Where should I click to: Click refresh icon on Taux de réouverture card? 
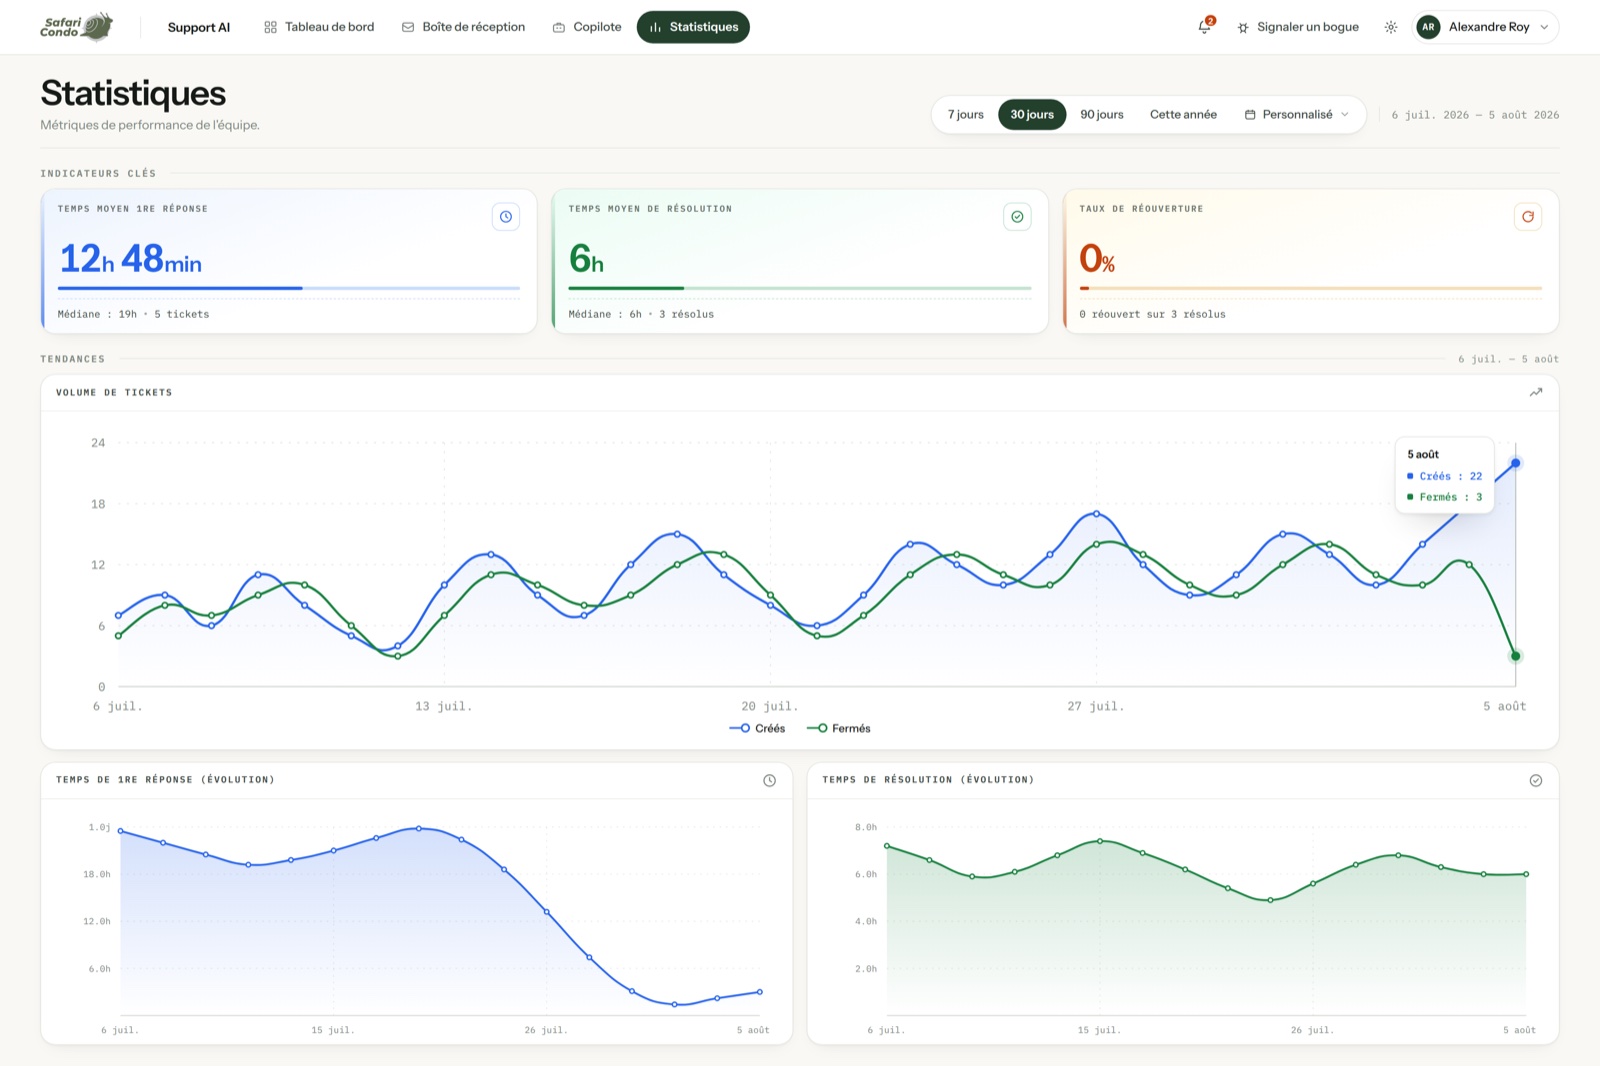pos(1528,217)
